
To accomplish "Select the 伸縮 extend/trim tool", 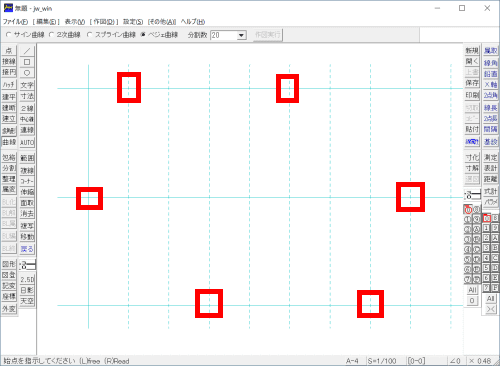I will (x=27, y=192).
